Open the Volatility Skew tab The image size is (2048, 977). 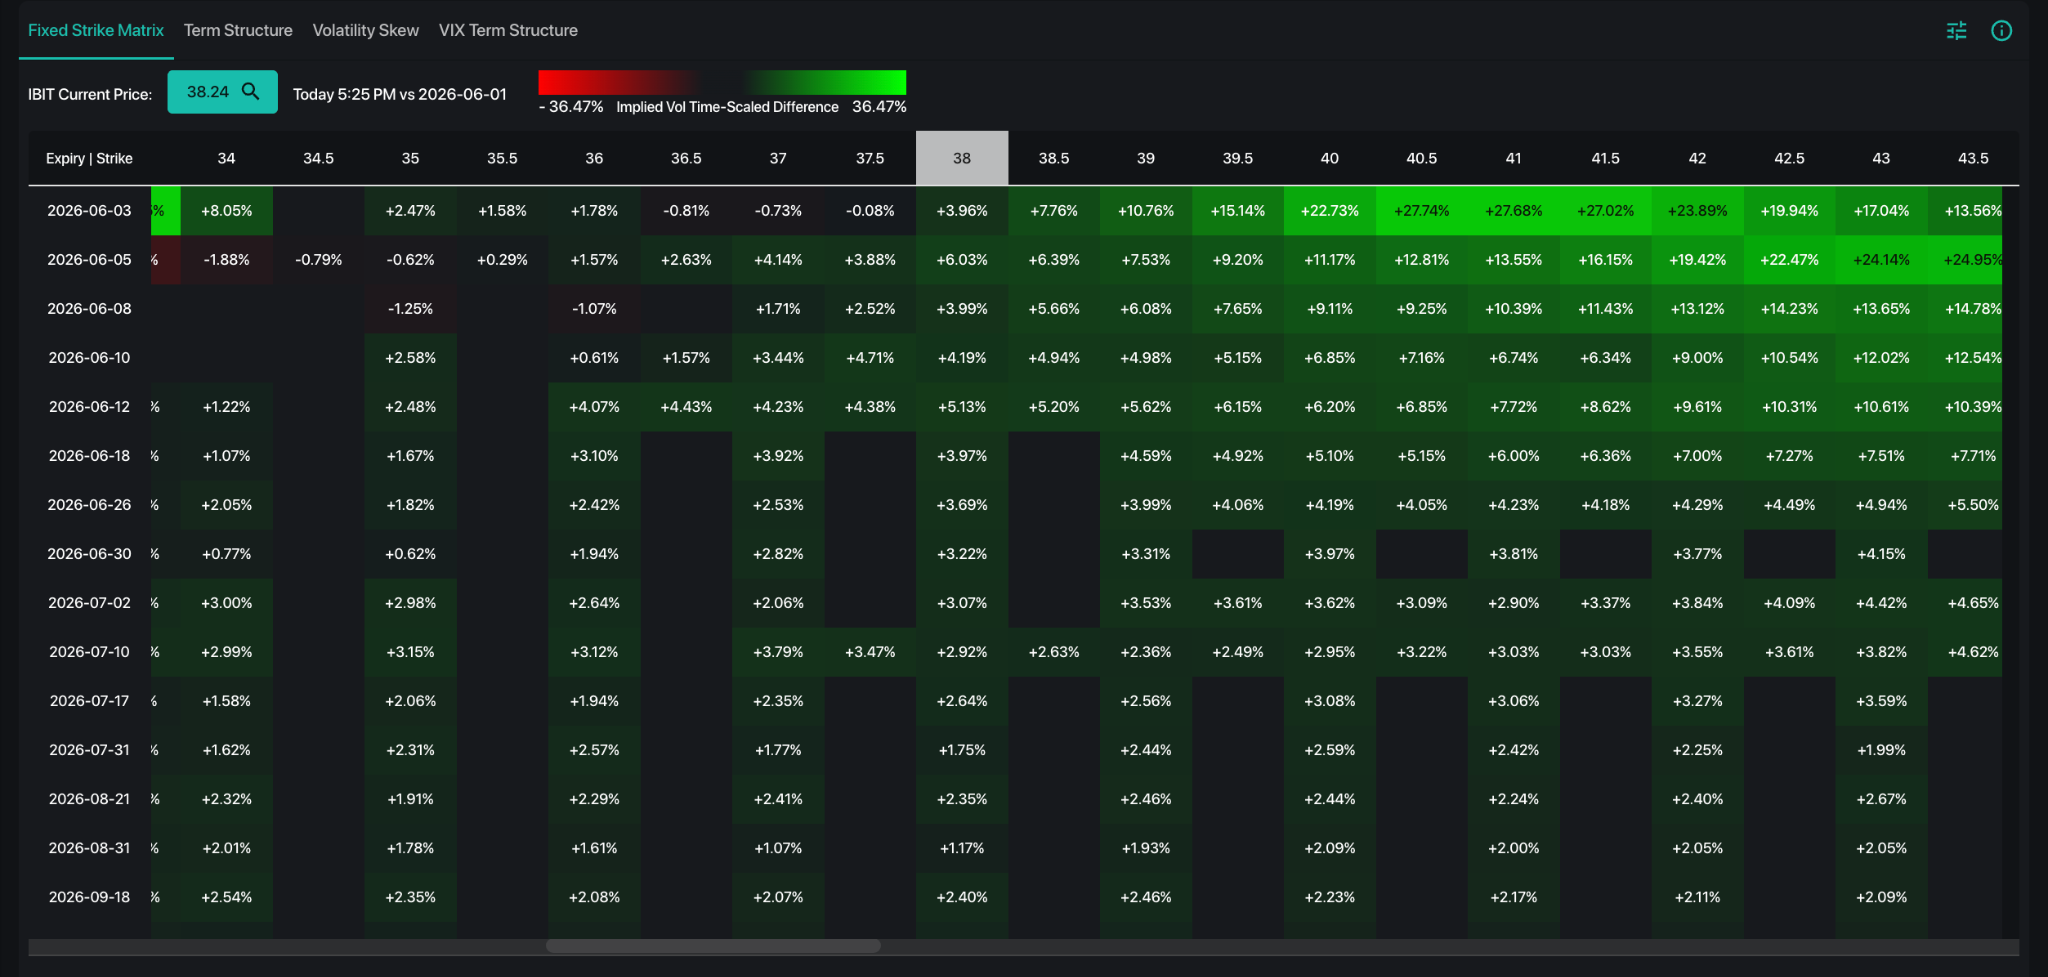[x=366, y=30]
